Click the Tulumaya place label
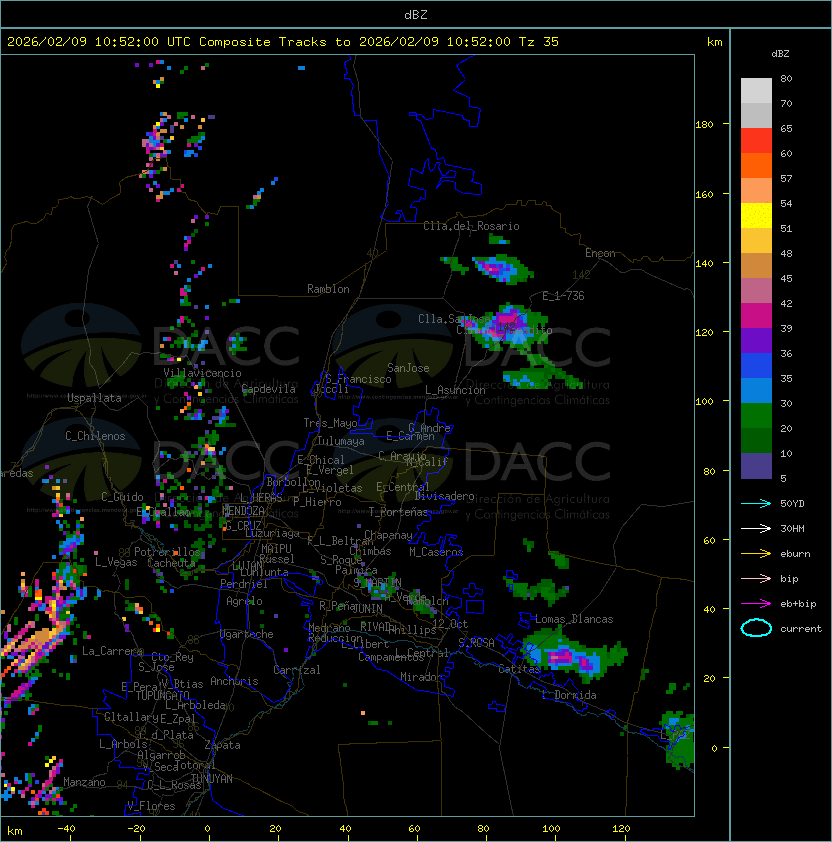Image resolution: width=832 pixels, height=842 pixels. click(341, 441)
